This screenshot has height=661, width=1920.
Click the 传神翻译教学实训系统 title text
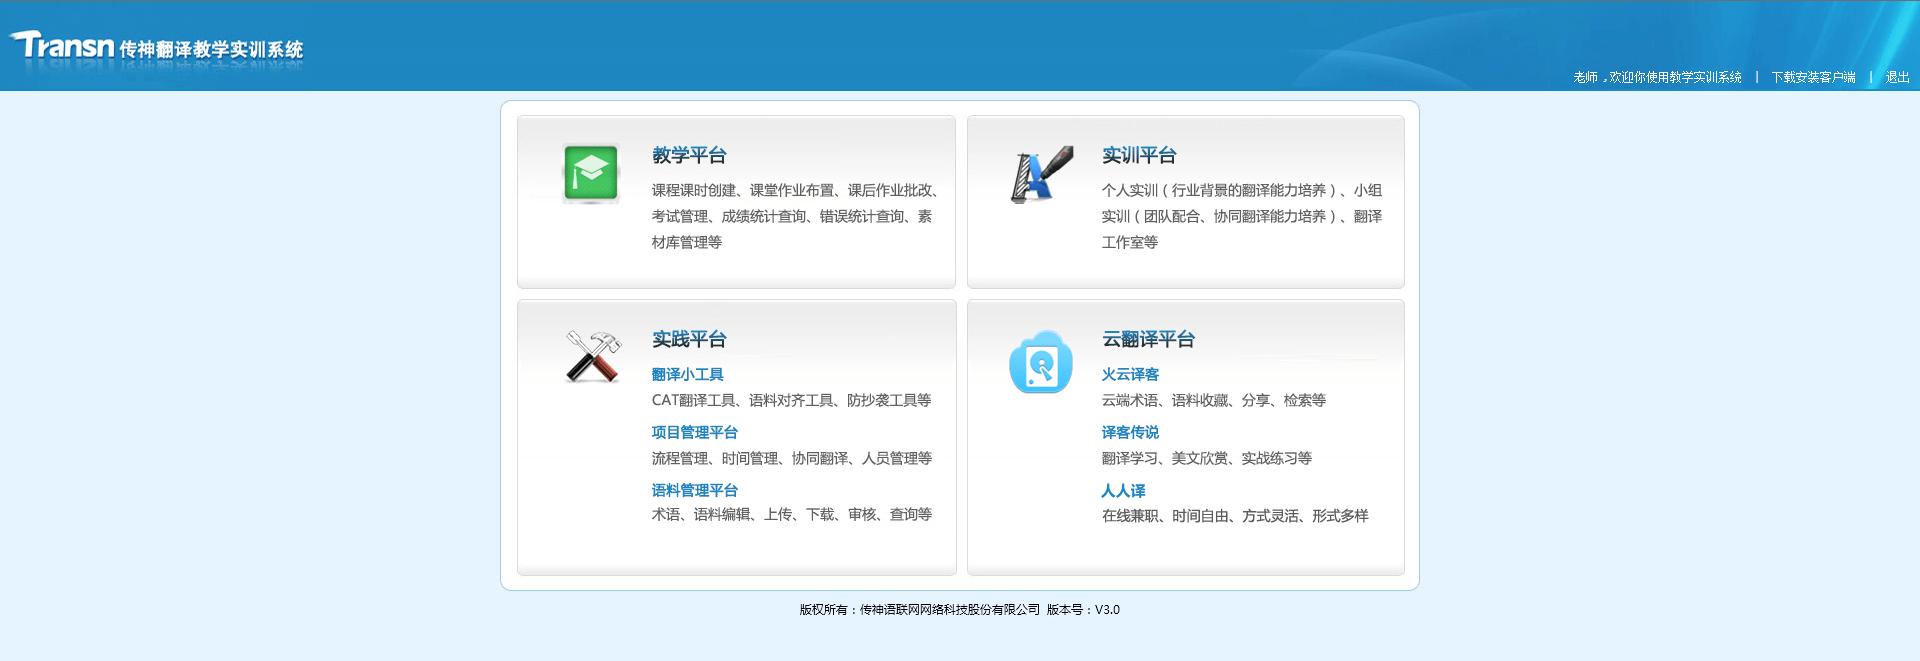tap(211, 49)
